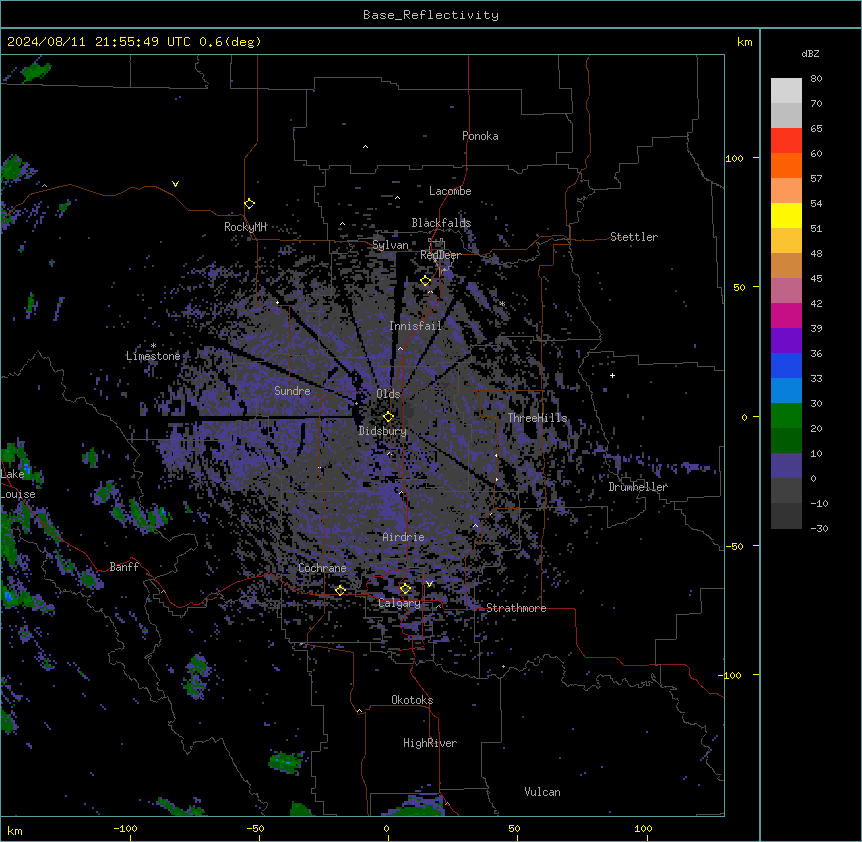Click the dBZ legend heading
This screenshot has width=862, height=842.
tap(810, 54)
